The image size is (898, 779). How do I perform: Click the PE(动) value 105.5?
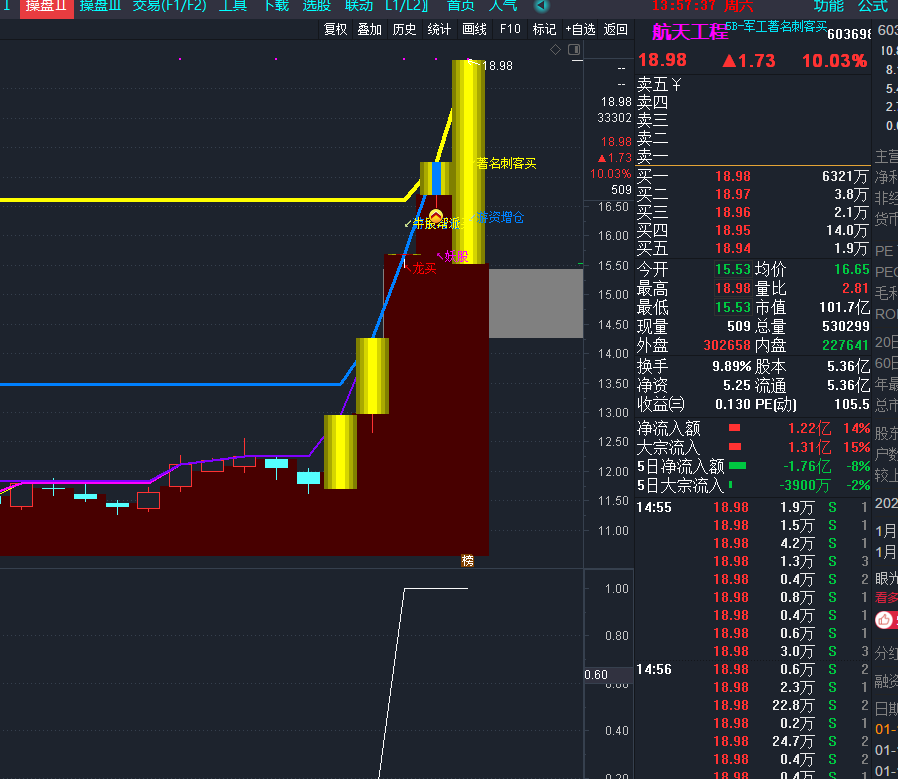852,404
